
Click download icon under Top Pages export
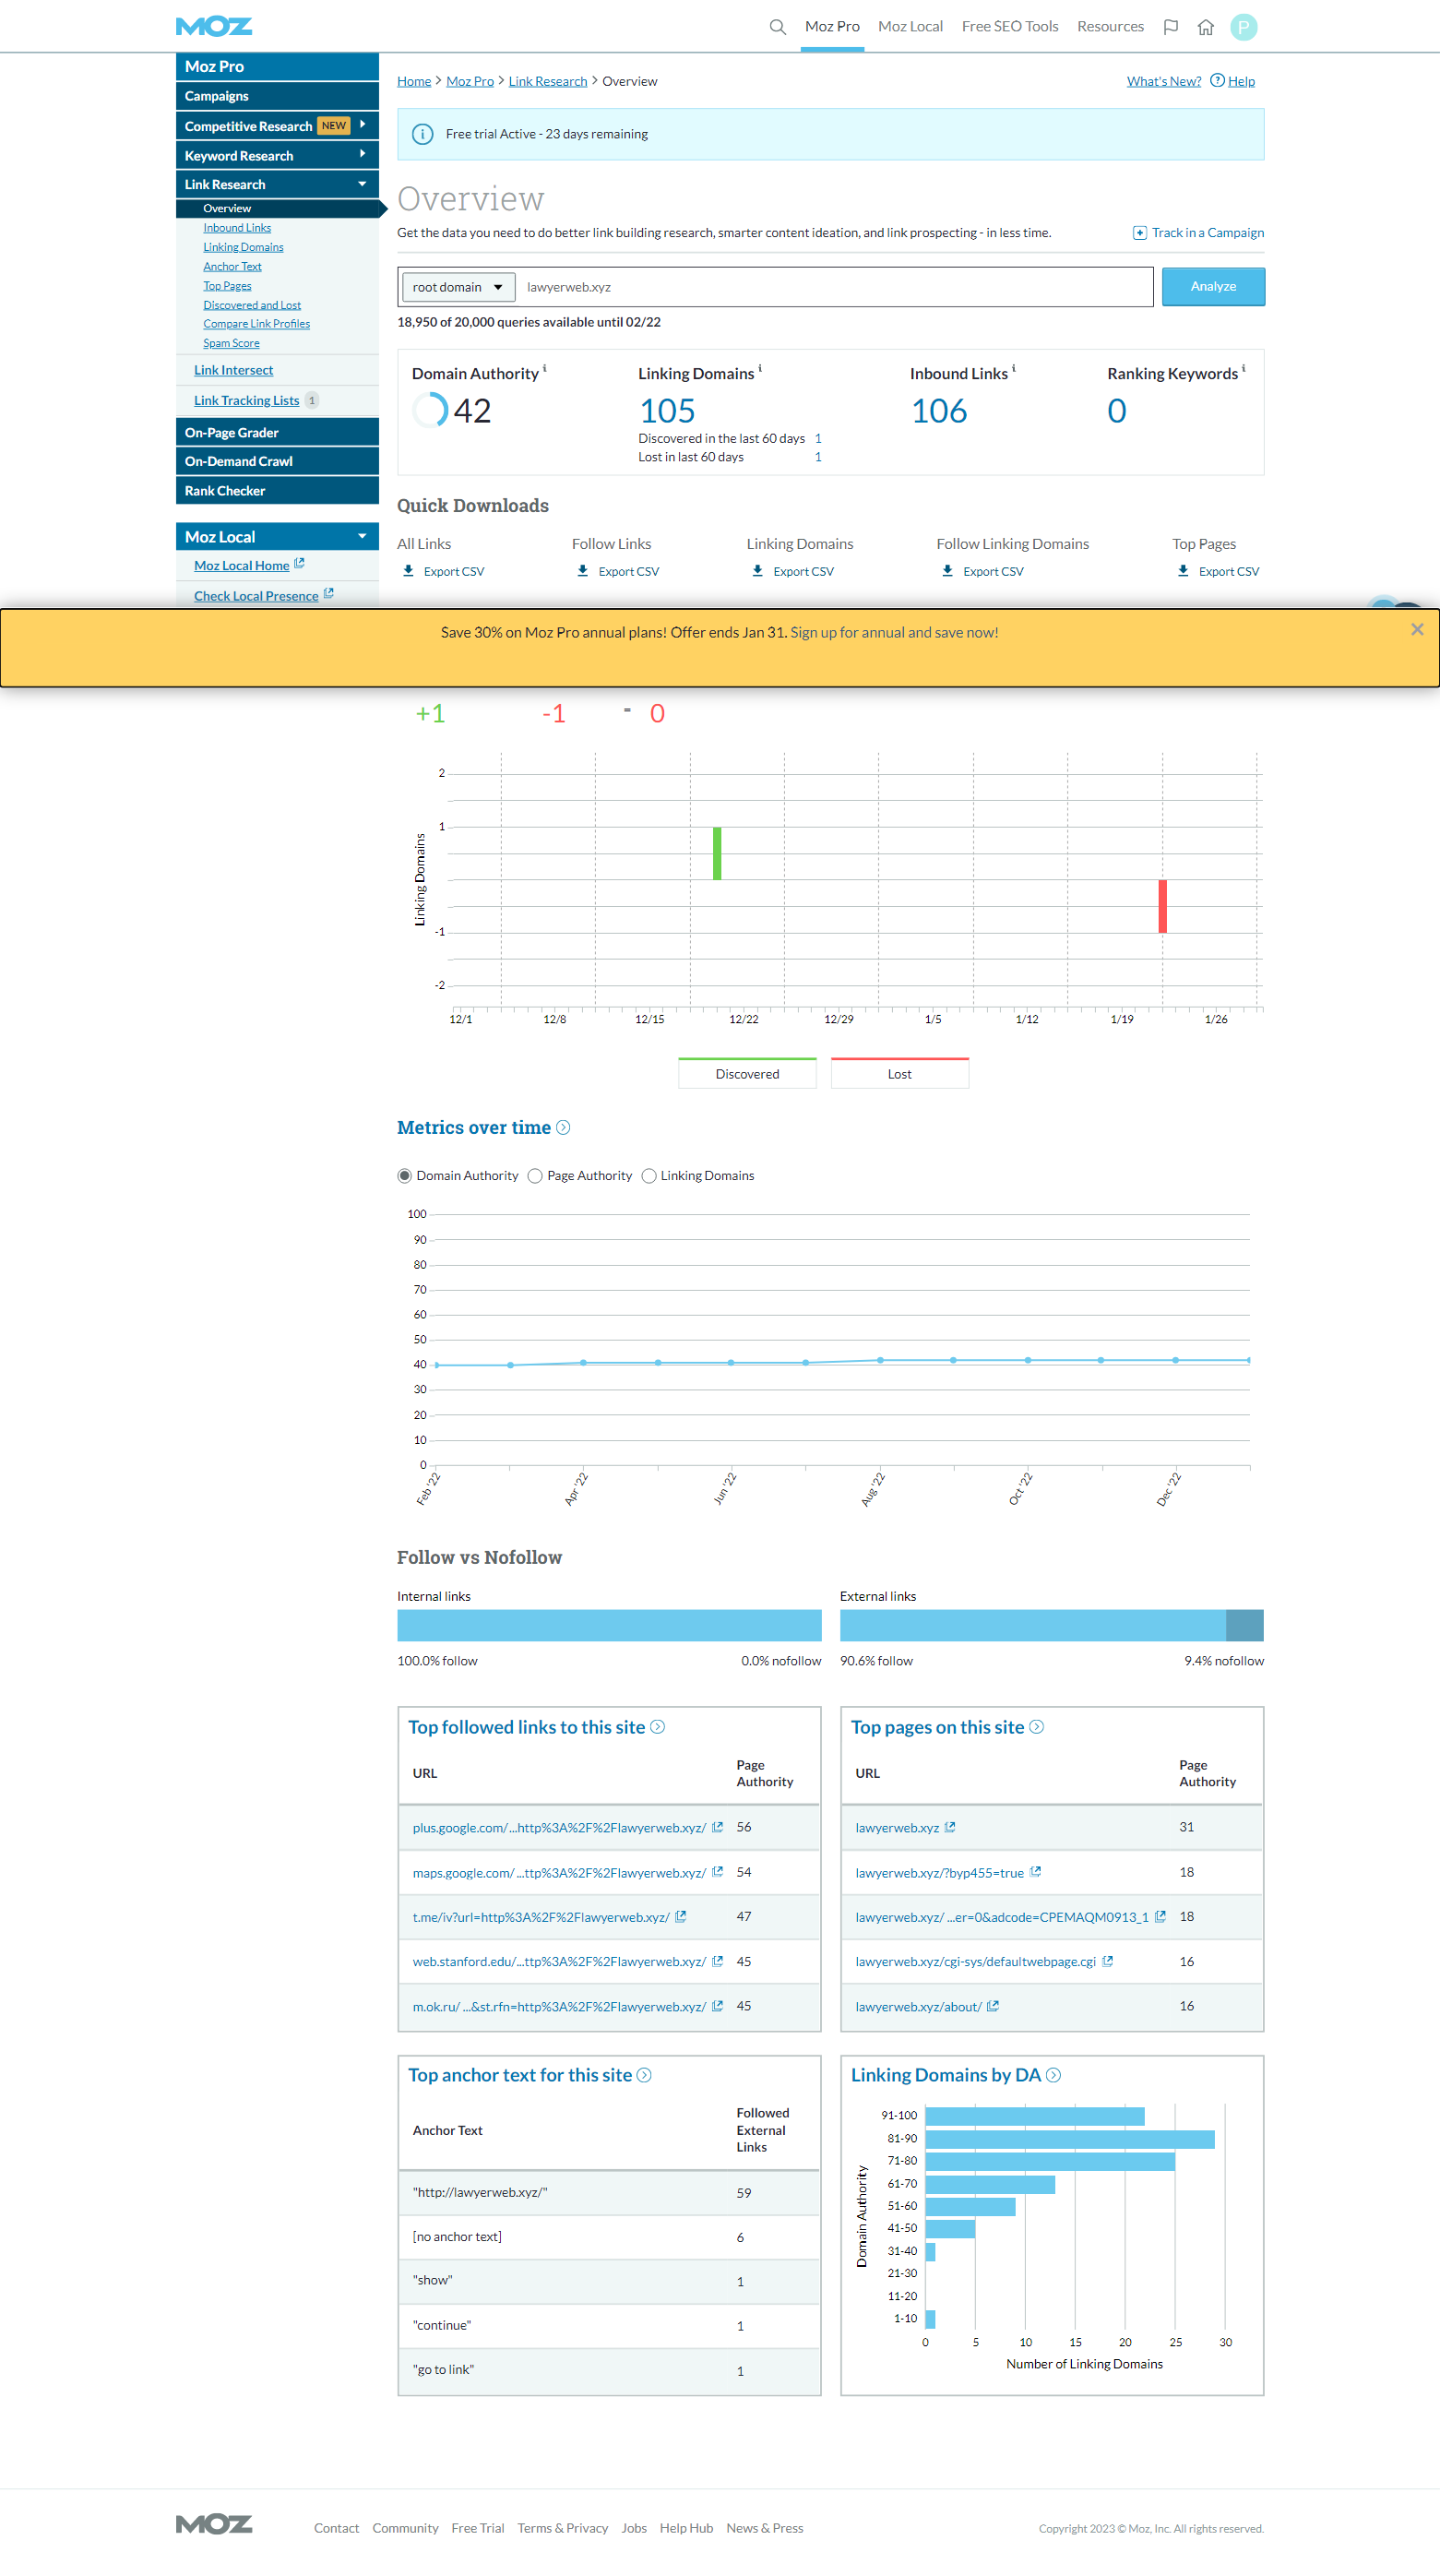tap(1183, 571)
